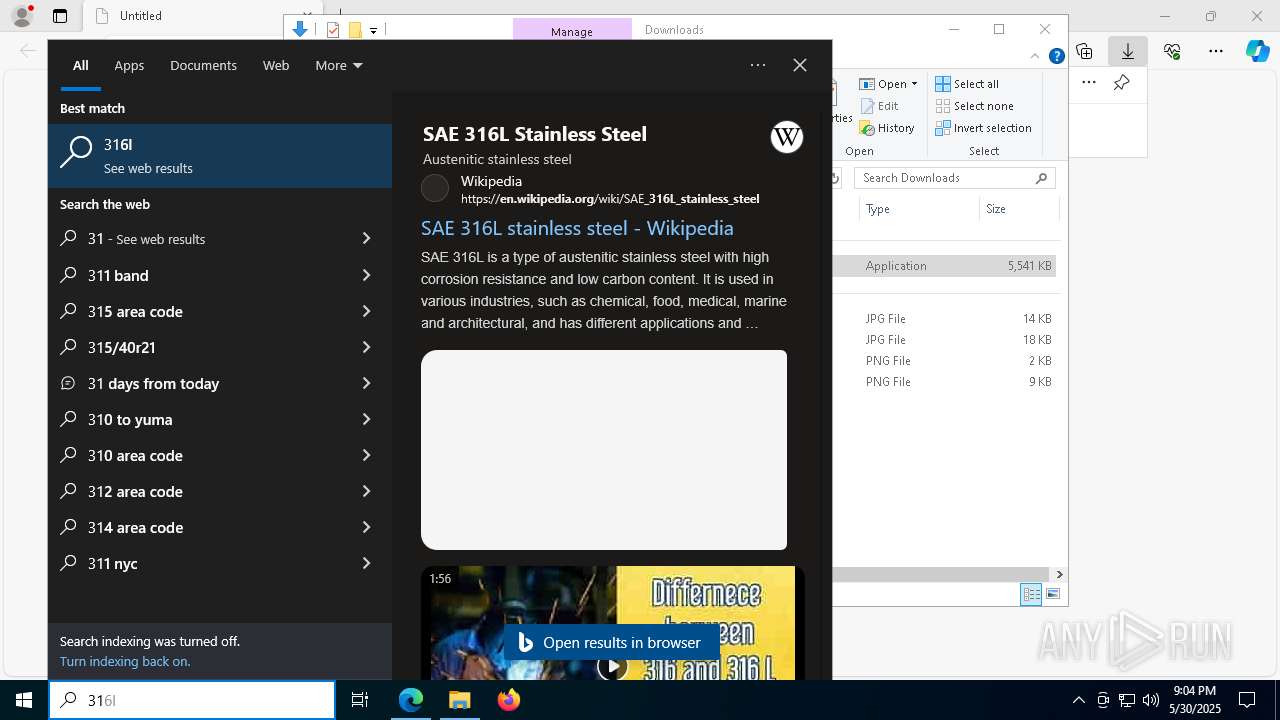Switch to the Web search tab
The height and width of the screenshot is (720, 1280).
point(276,65)
